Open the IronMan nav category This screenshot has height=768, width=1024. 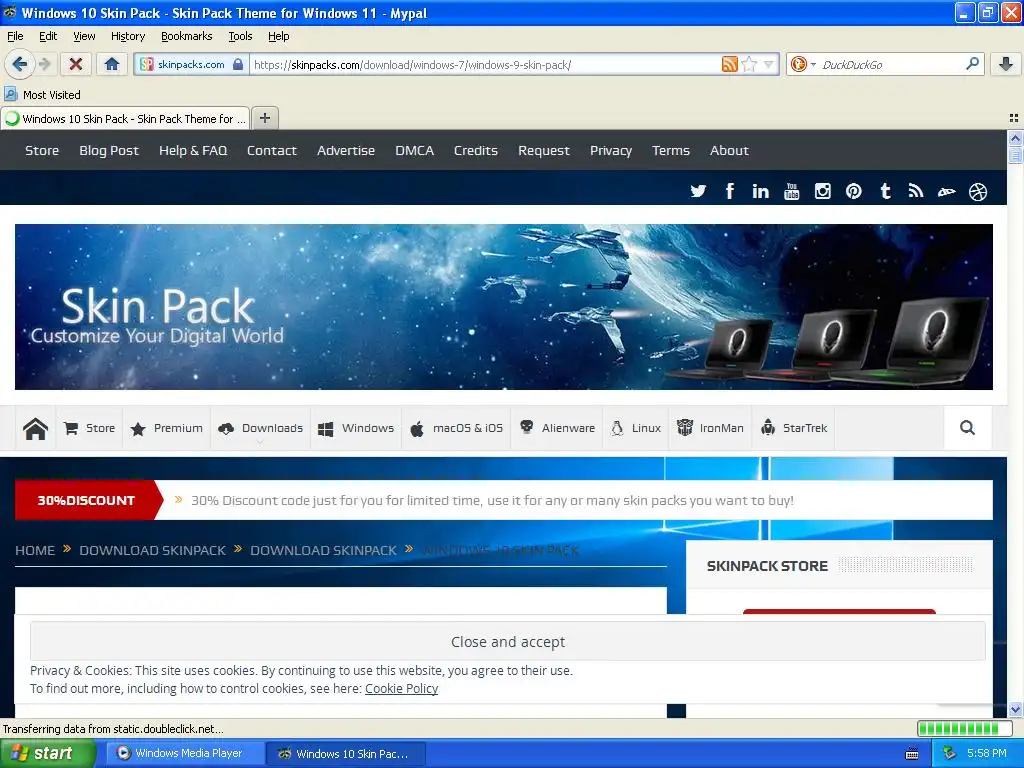click(711, 428)
